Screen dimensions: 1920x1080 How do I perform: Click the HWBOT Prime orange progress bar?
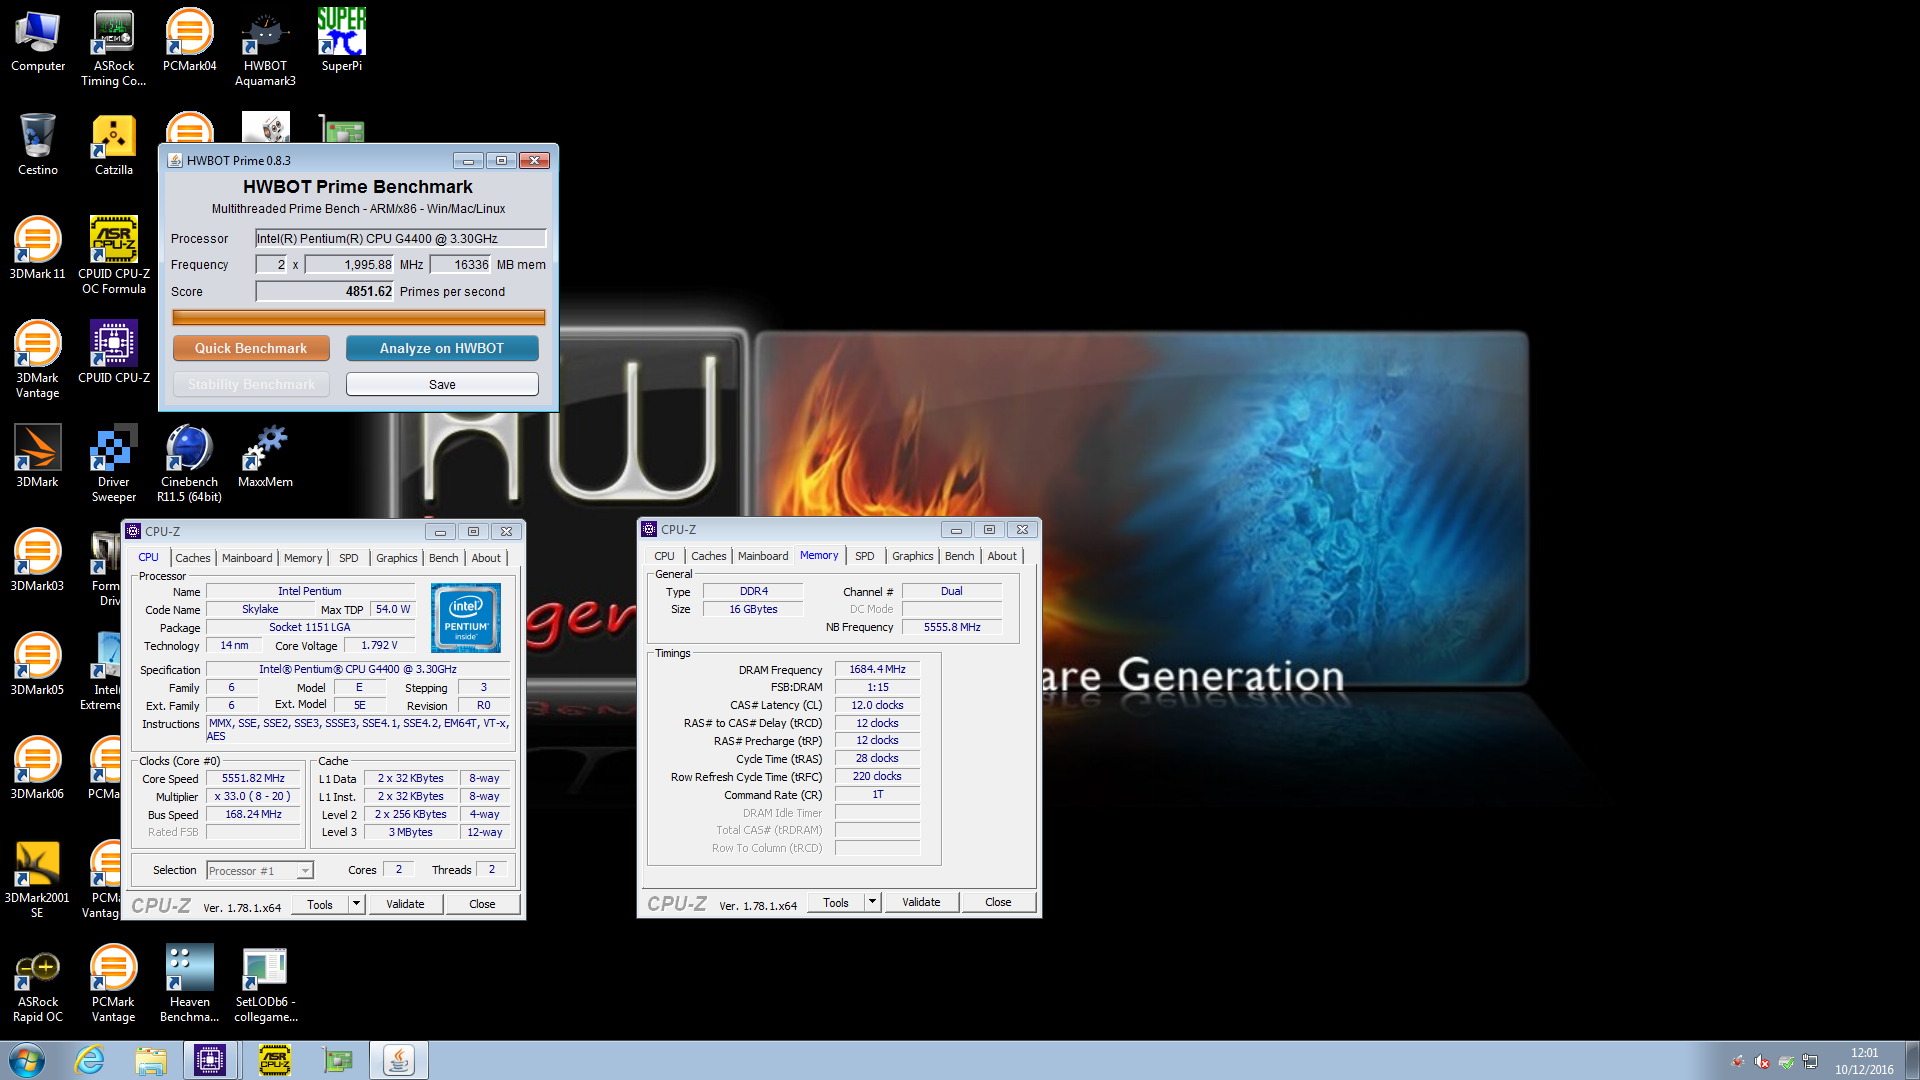tap(359, 317)
